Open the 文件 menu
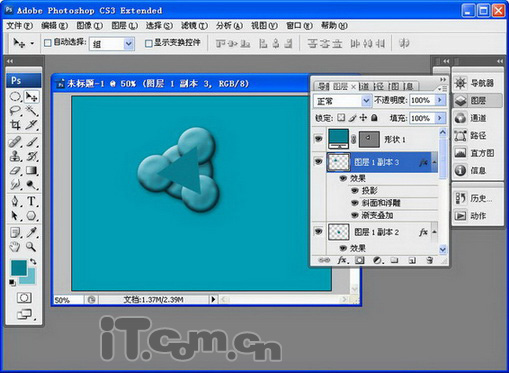 click(20, 25)
